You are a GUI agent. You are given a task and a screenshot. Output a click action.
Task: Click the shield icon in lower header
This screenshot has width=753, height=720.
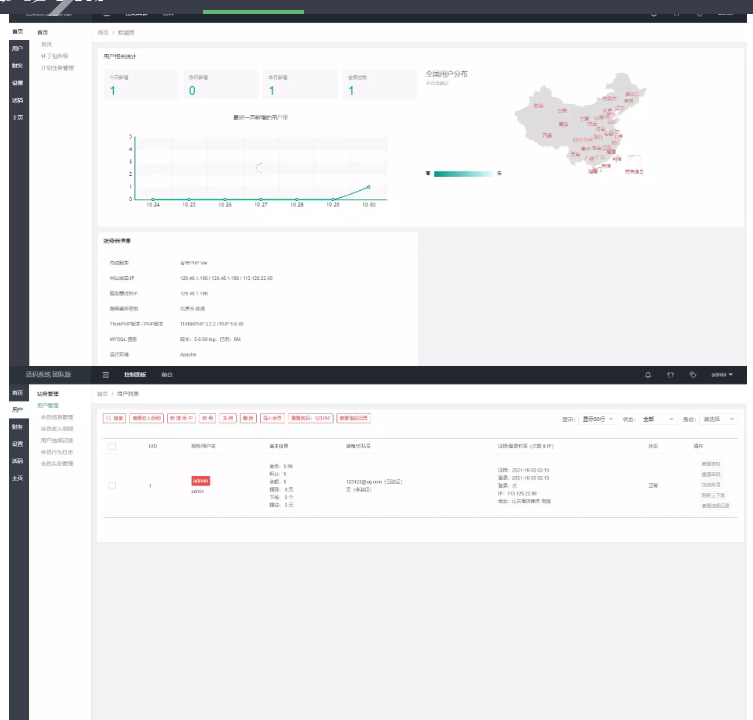[670, 375]
